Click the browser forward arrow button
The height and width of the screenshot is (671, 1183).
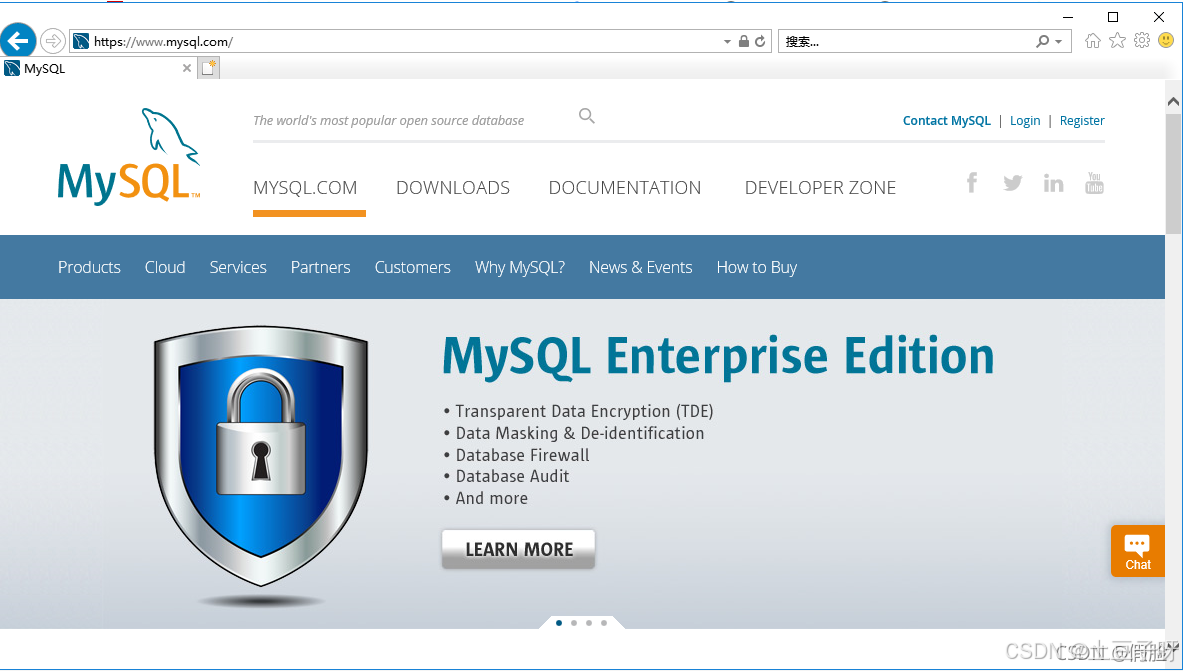(53, 41)
